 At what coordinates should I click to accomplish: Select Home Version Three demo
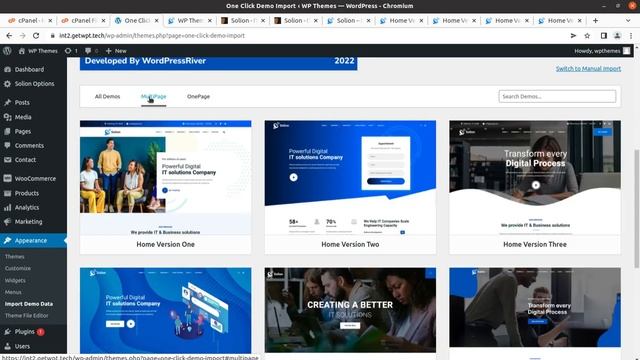coord(535,187)
